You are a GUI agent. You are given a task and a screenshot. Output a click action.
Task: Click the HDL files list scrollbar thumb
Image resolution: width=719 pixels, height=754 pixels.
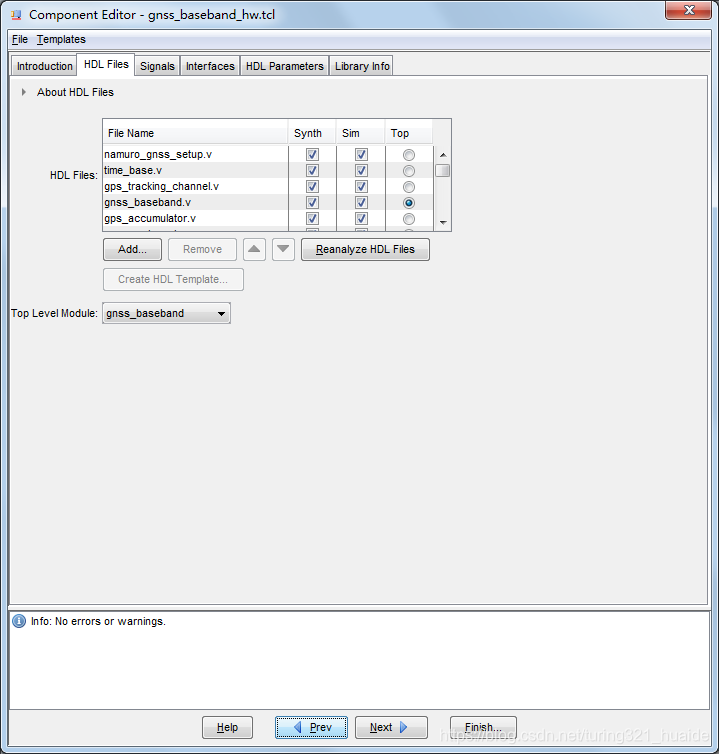[x=442, y=171]
